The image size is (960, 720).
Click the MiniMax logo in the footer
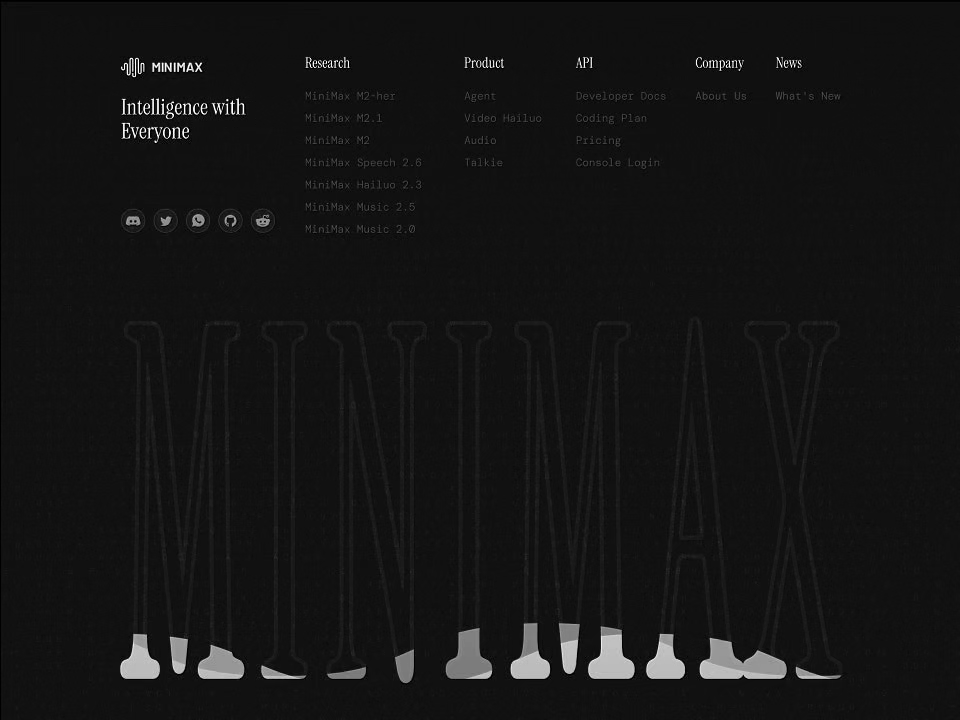[162, 67]
